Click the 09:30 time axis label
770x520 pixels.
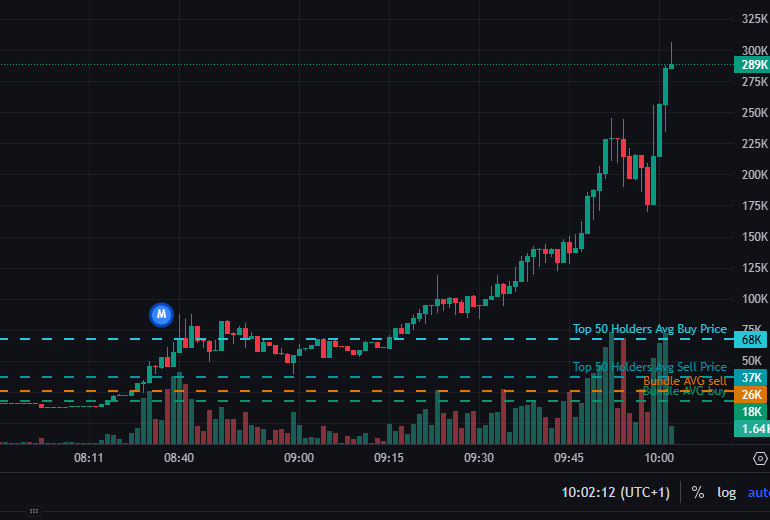point(479,458)
